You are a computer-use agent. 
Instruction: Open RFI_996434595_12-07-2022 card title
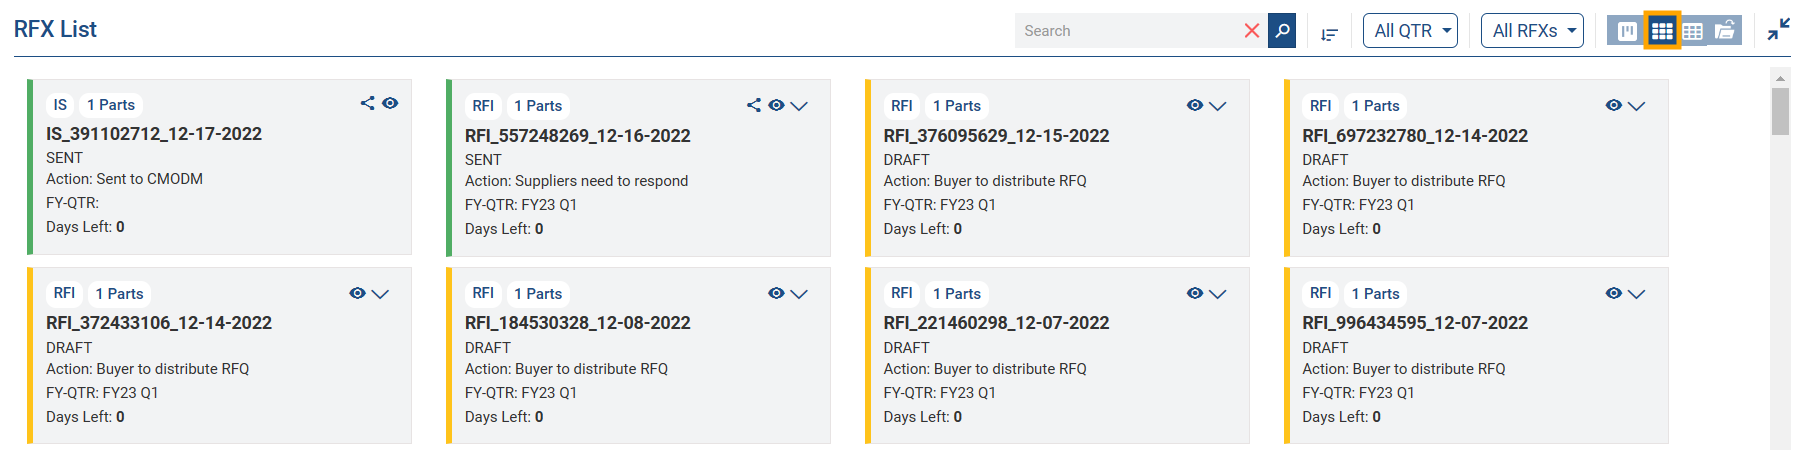(x=1414, y=323)
